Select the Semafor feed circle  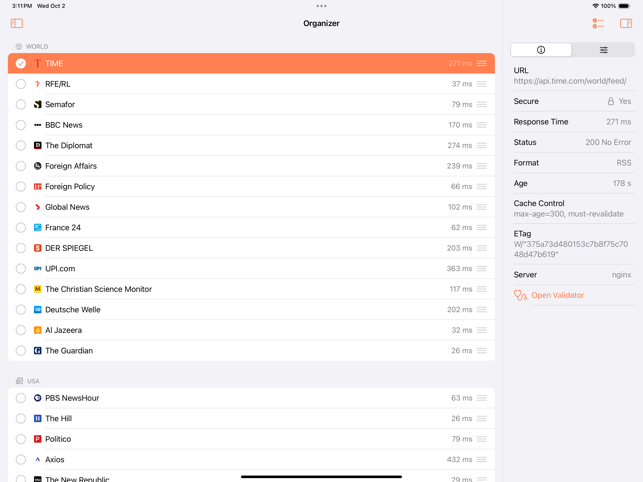tap(21, 105)
